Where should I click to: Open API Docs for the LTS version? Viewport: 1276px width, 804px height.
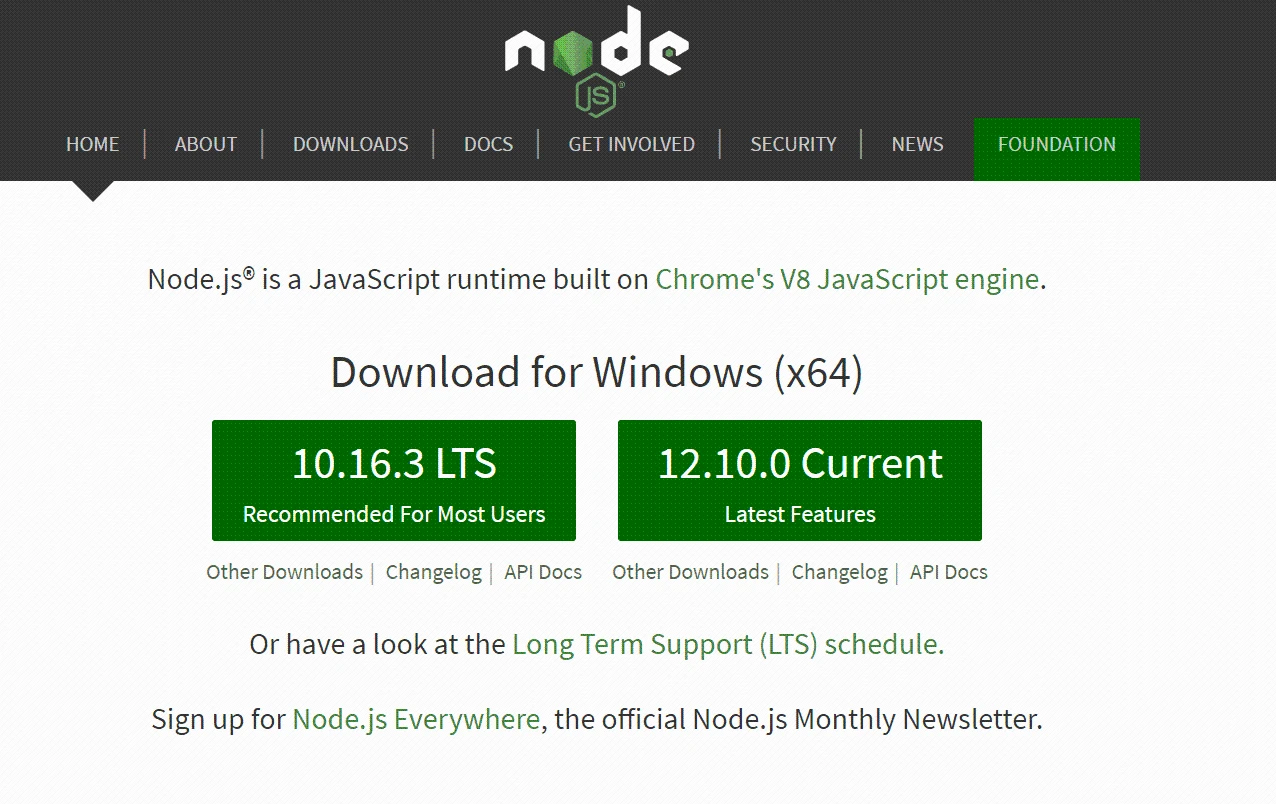tap(543, 572)
